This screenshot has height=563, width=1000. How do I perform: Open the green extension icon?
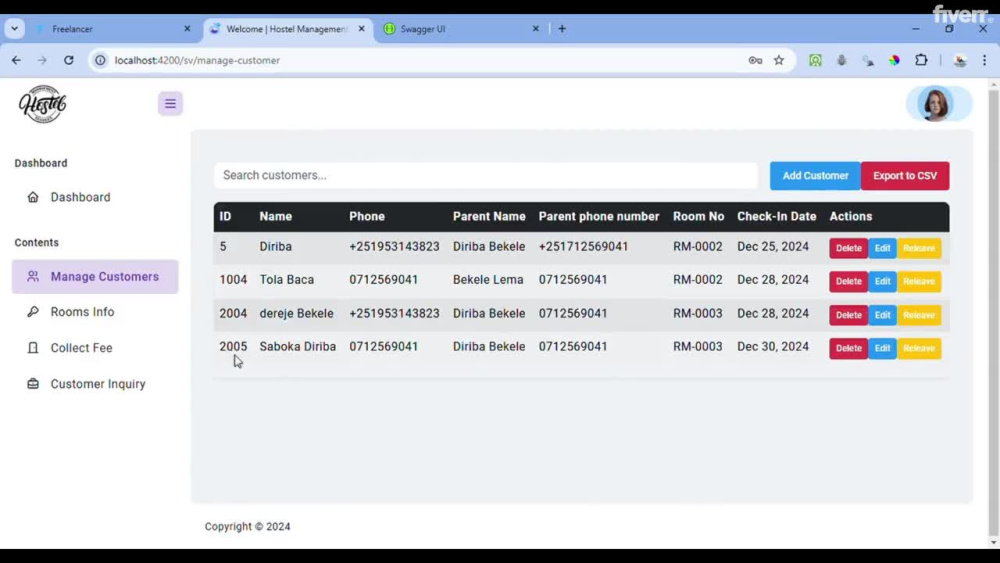click(x=815, y=60)
